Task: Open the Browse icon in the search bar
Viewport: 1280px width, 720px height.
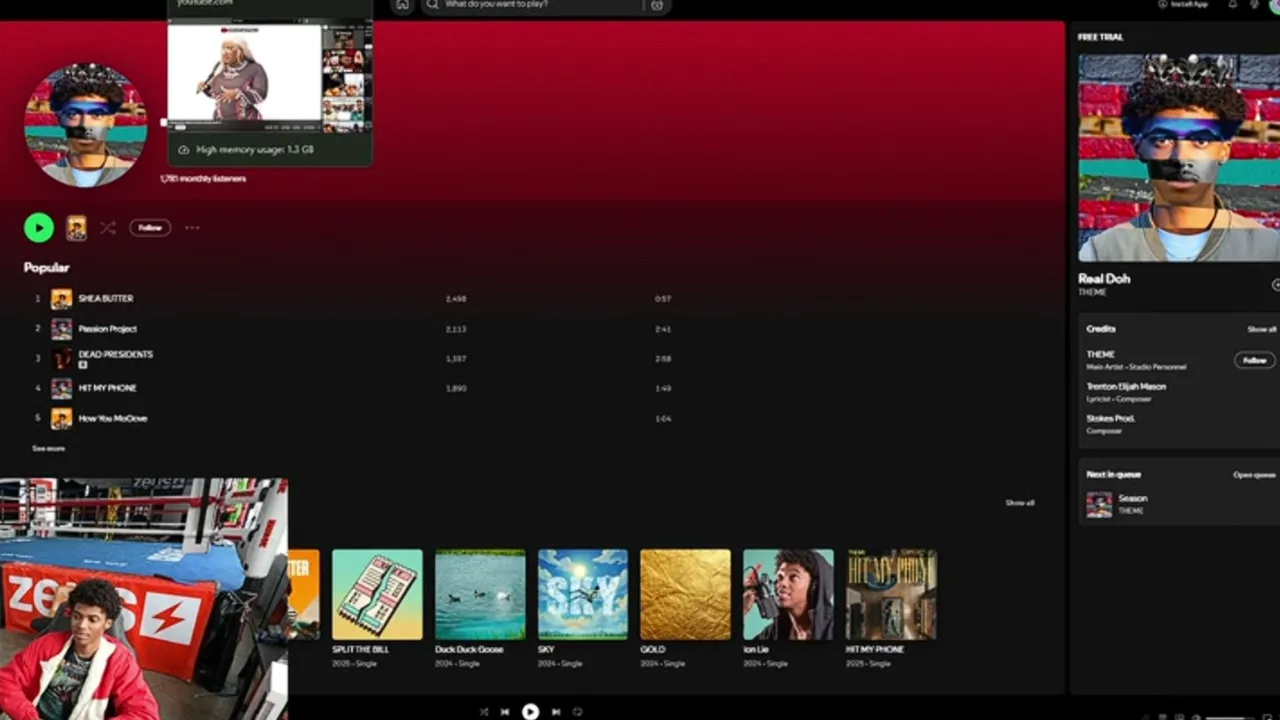Action: (x=657, y=5)
